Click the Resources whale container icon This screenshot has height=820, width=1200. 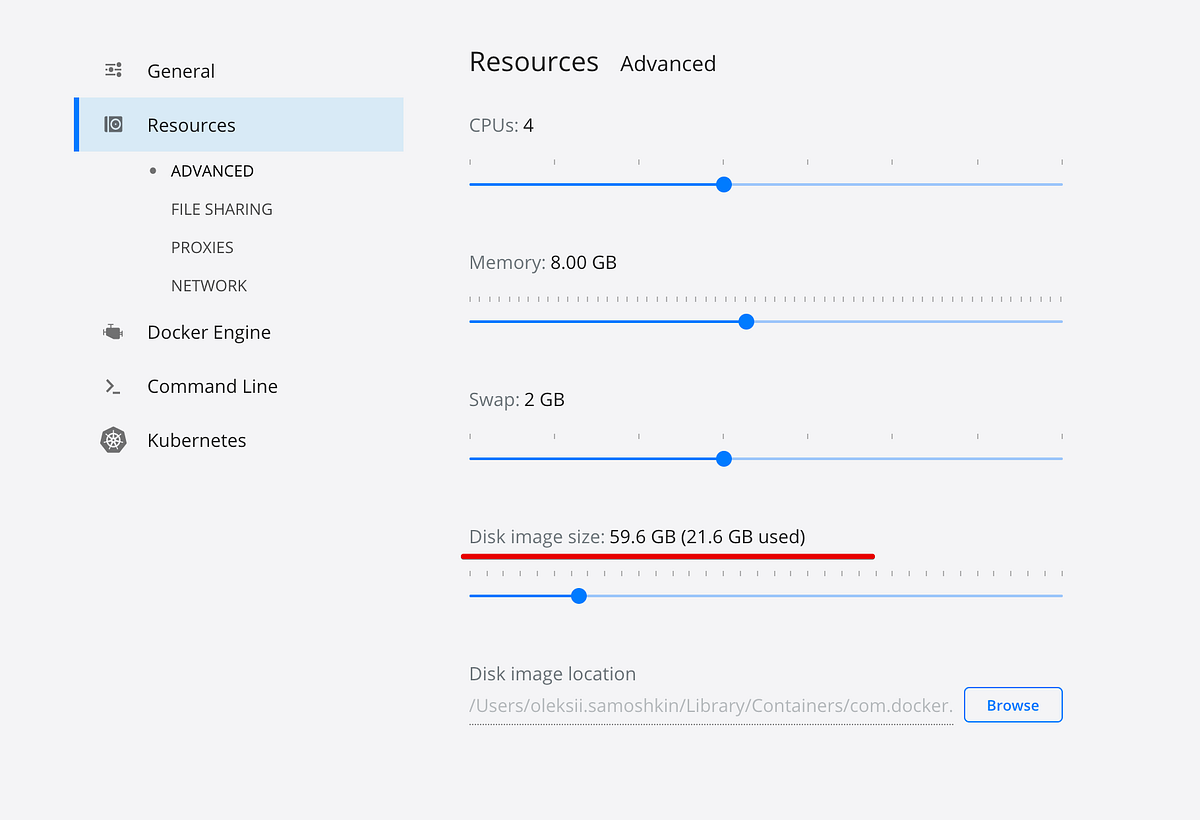(x=113, y=124)
